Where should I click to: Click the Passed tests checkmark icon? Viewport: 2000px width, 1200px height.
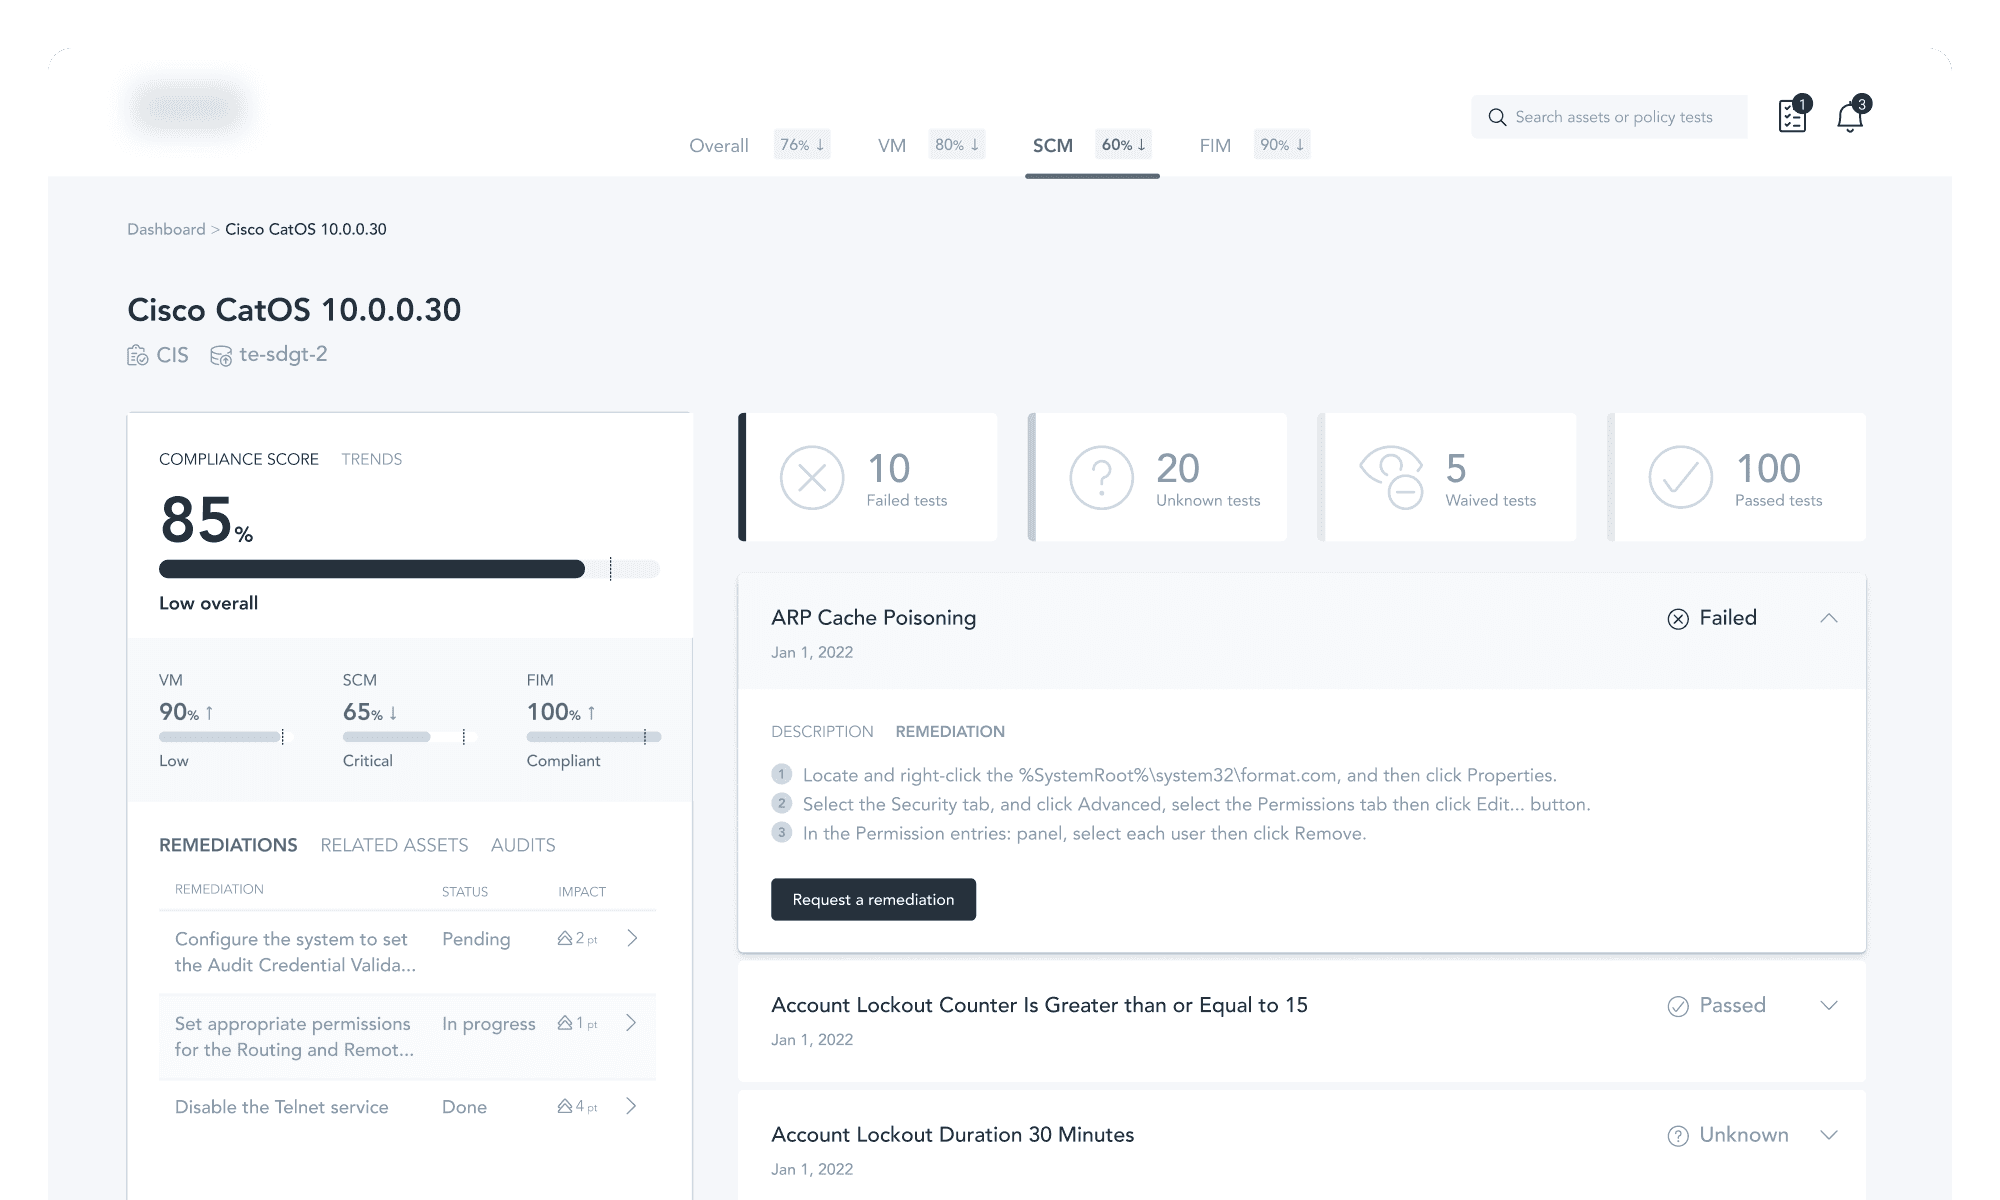[1681, 477]
